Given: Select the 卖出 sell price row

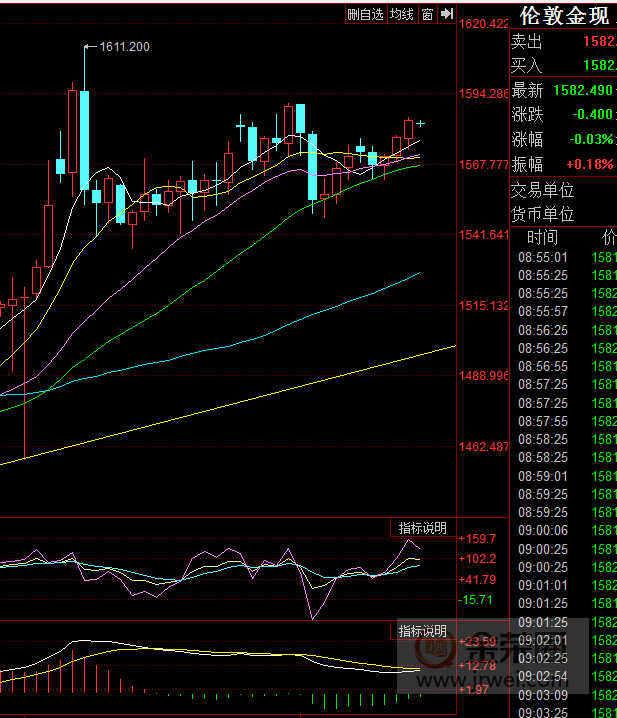Looking at the screenshot, I should click(x=563, y=41).
